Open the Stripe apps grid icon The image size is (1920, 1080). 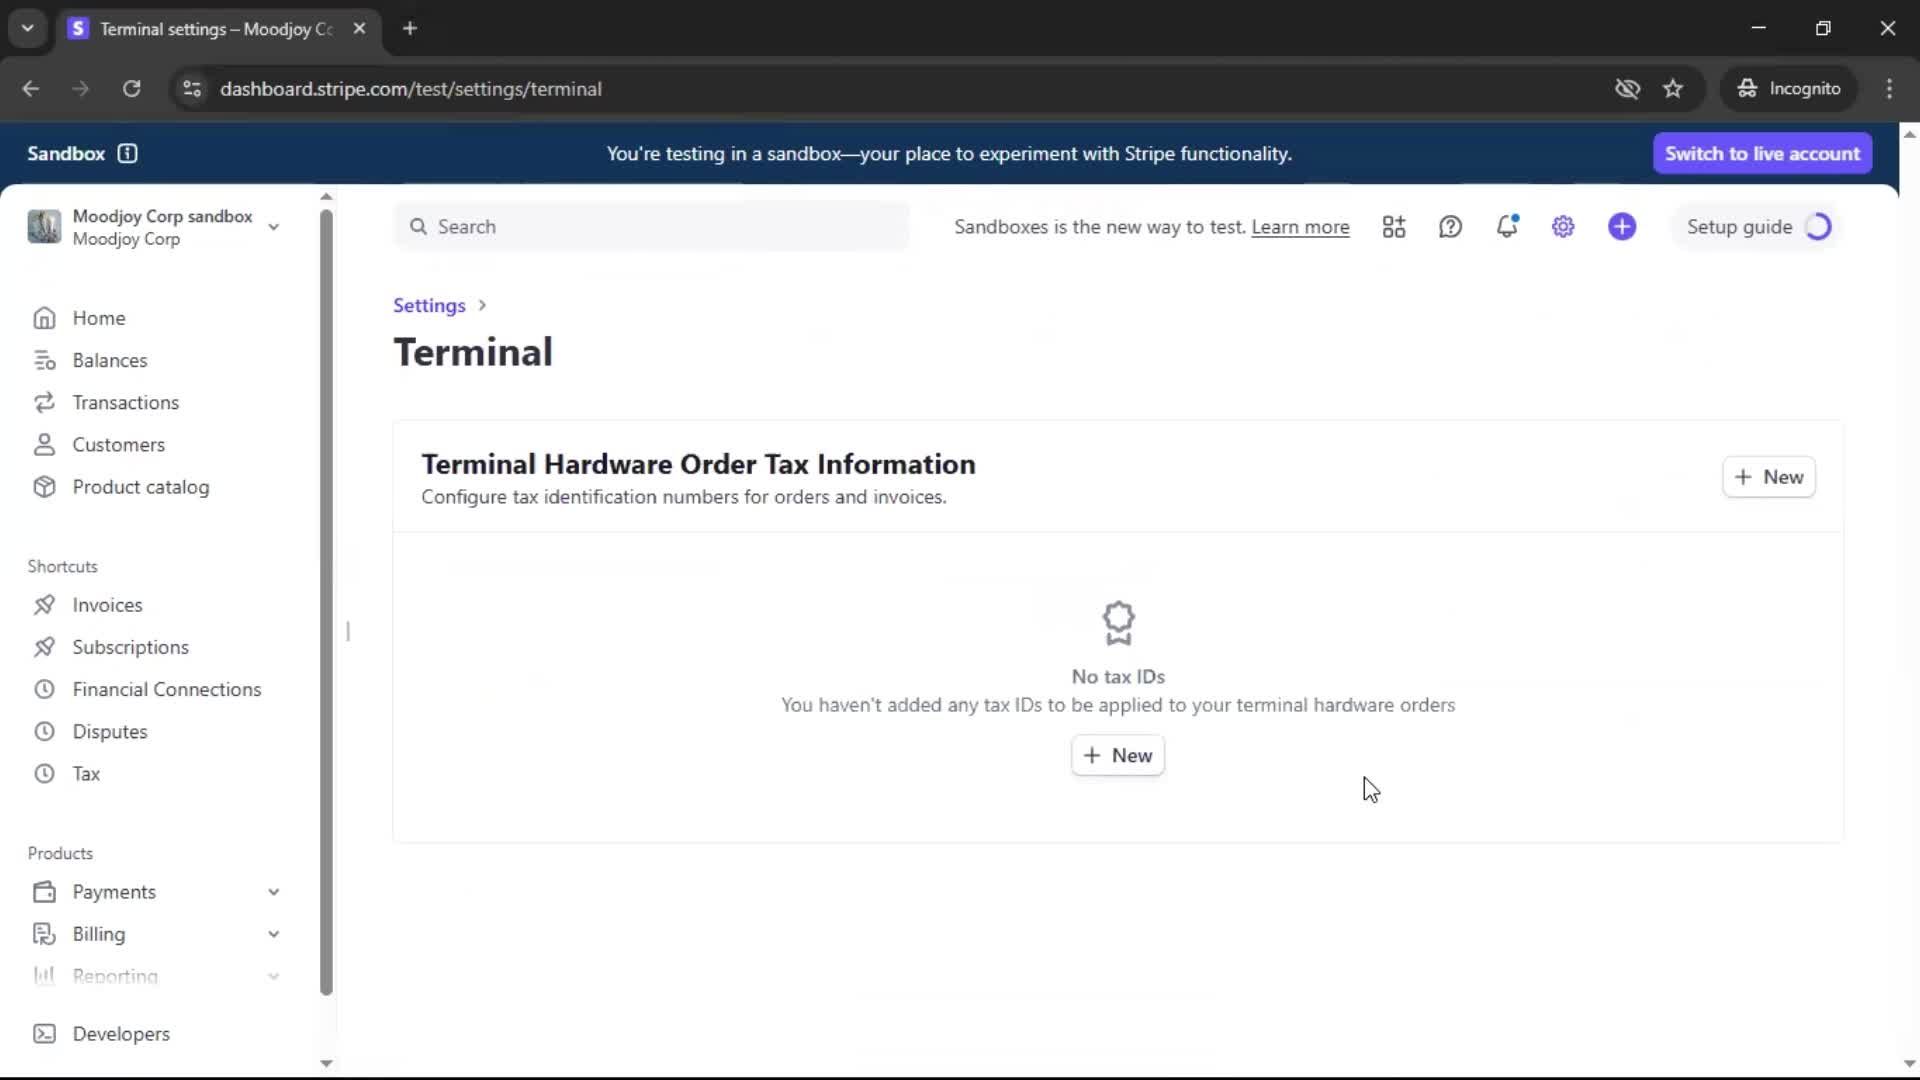[x=1394, y=227]
